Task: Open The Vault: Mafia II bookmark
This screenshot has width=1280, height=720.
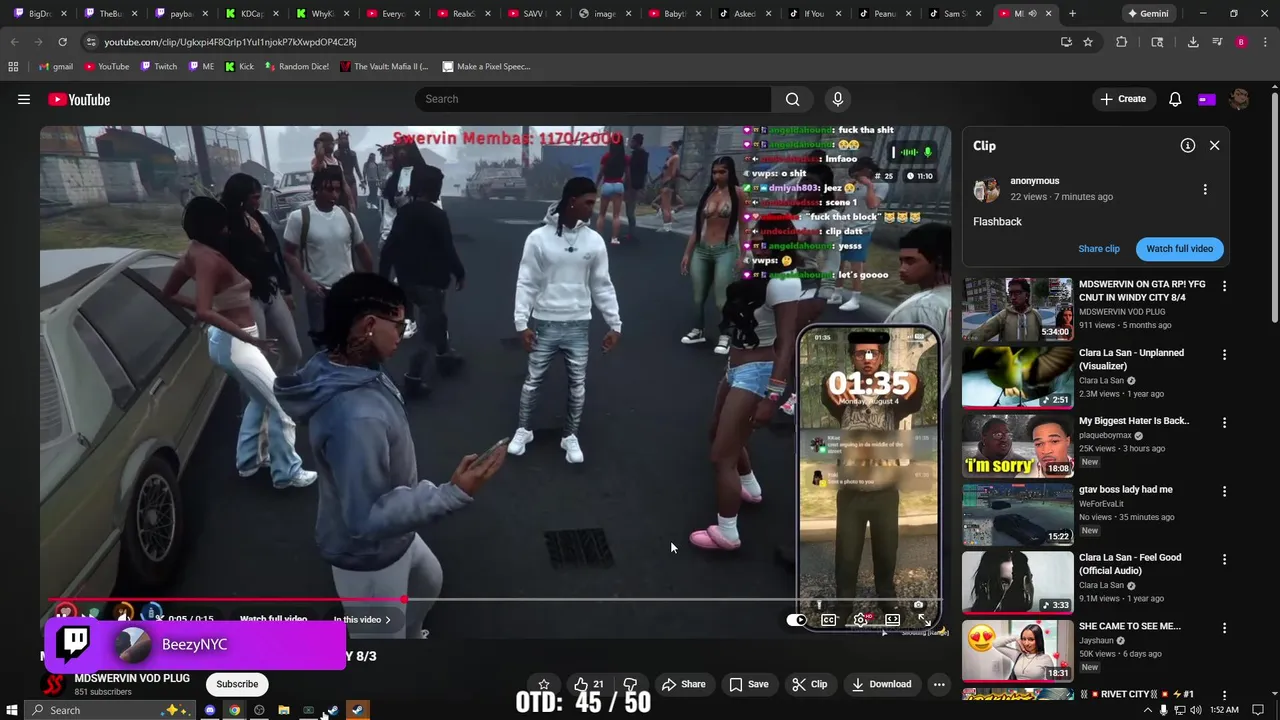Action: pos(384,66)
